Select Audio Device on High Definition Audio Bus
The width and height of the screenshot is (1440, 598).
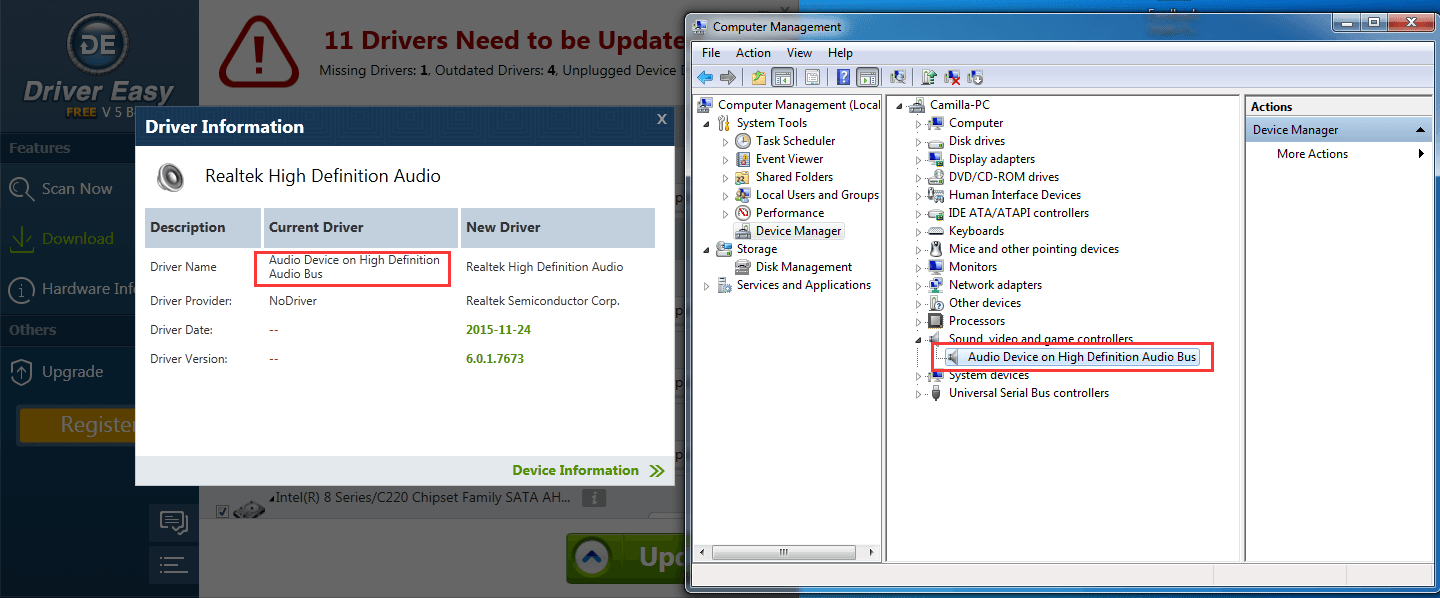tap(1082, 357)
